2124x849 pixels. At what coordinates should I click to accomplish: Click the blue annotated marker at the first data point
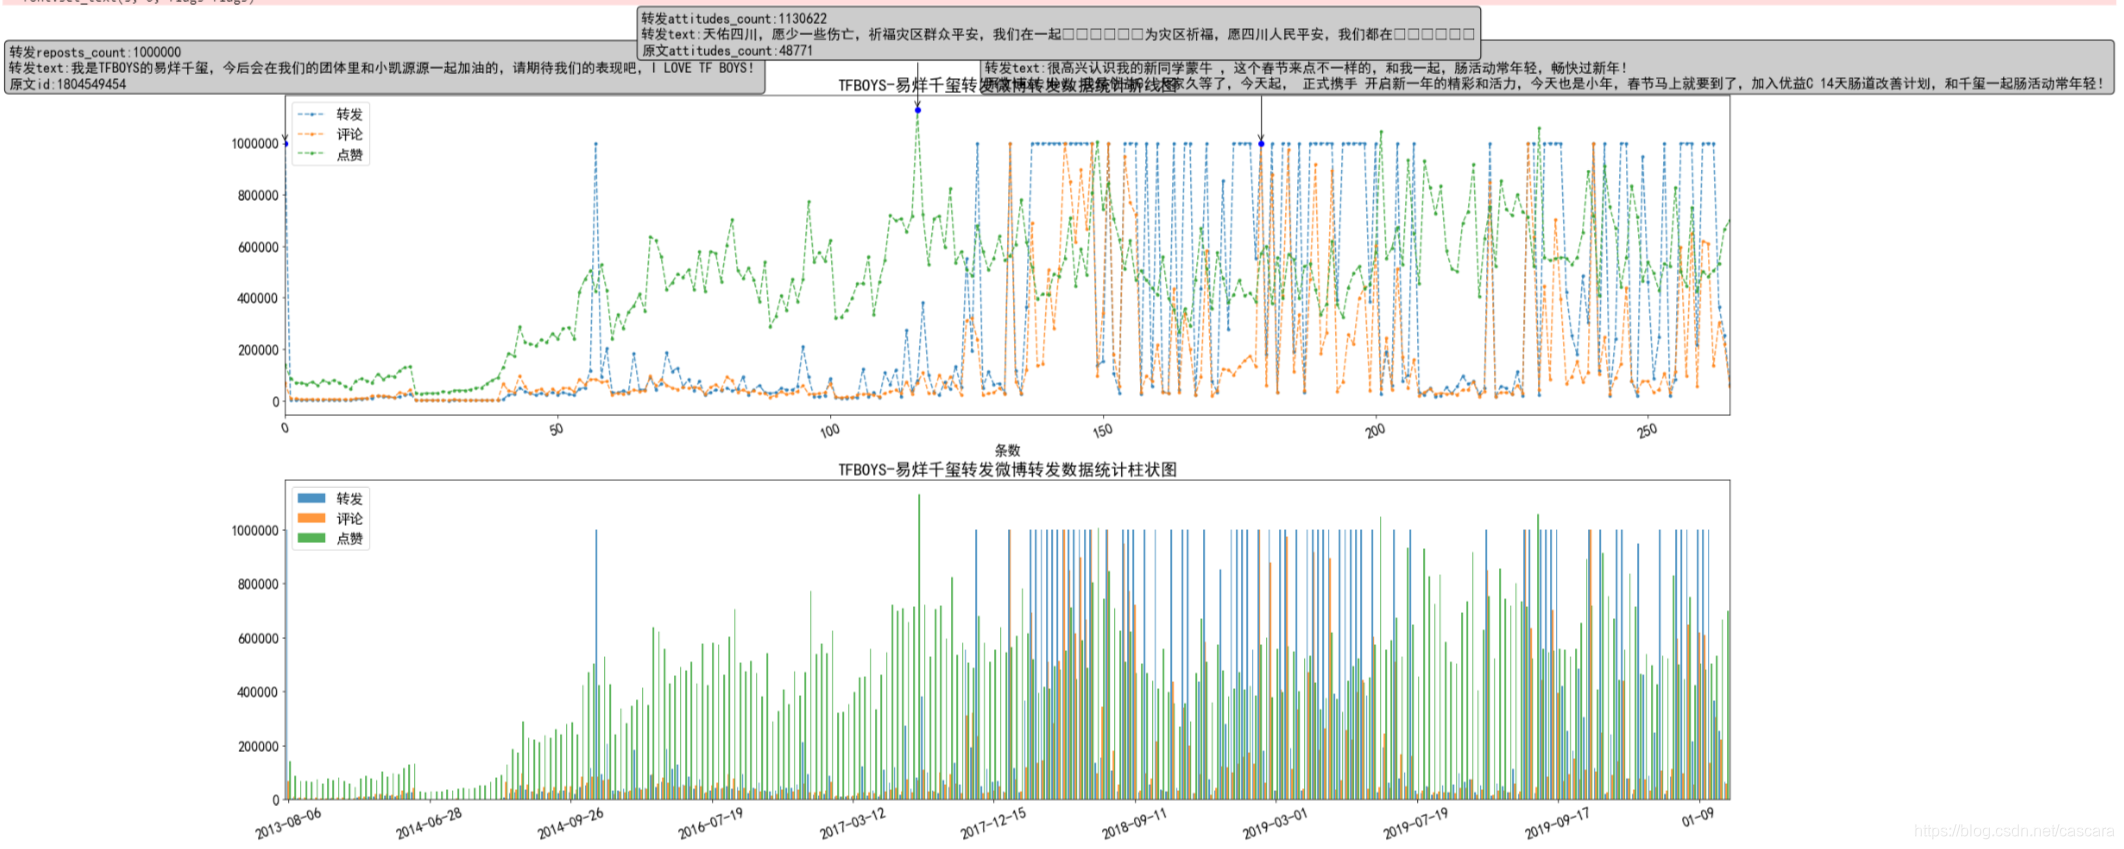(286, 144)
